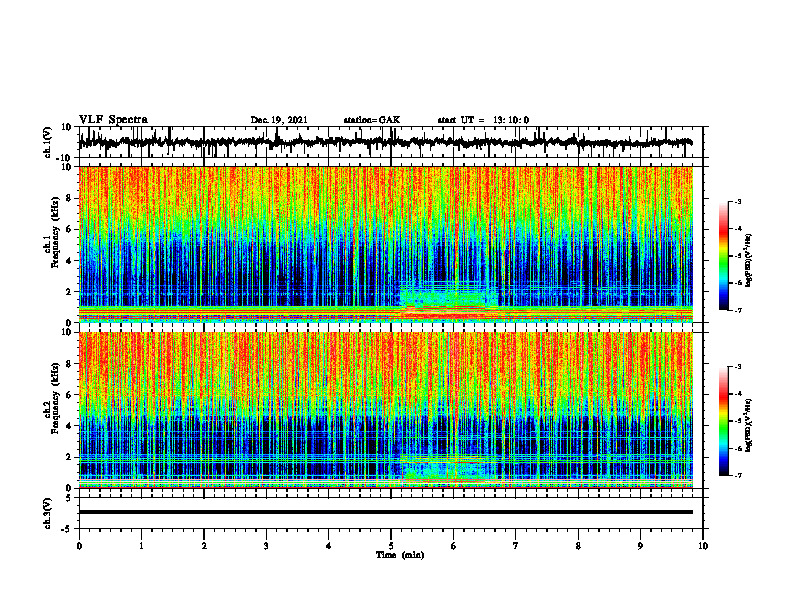
Task: Click the ch.2 frequency tick label "4"
Action: (69, 426)
